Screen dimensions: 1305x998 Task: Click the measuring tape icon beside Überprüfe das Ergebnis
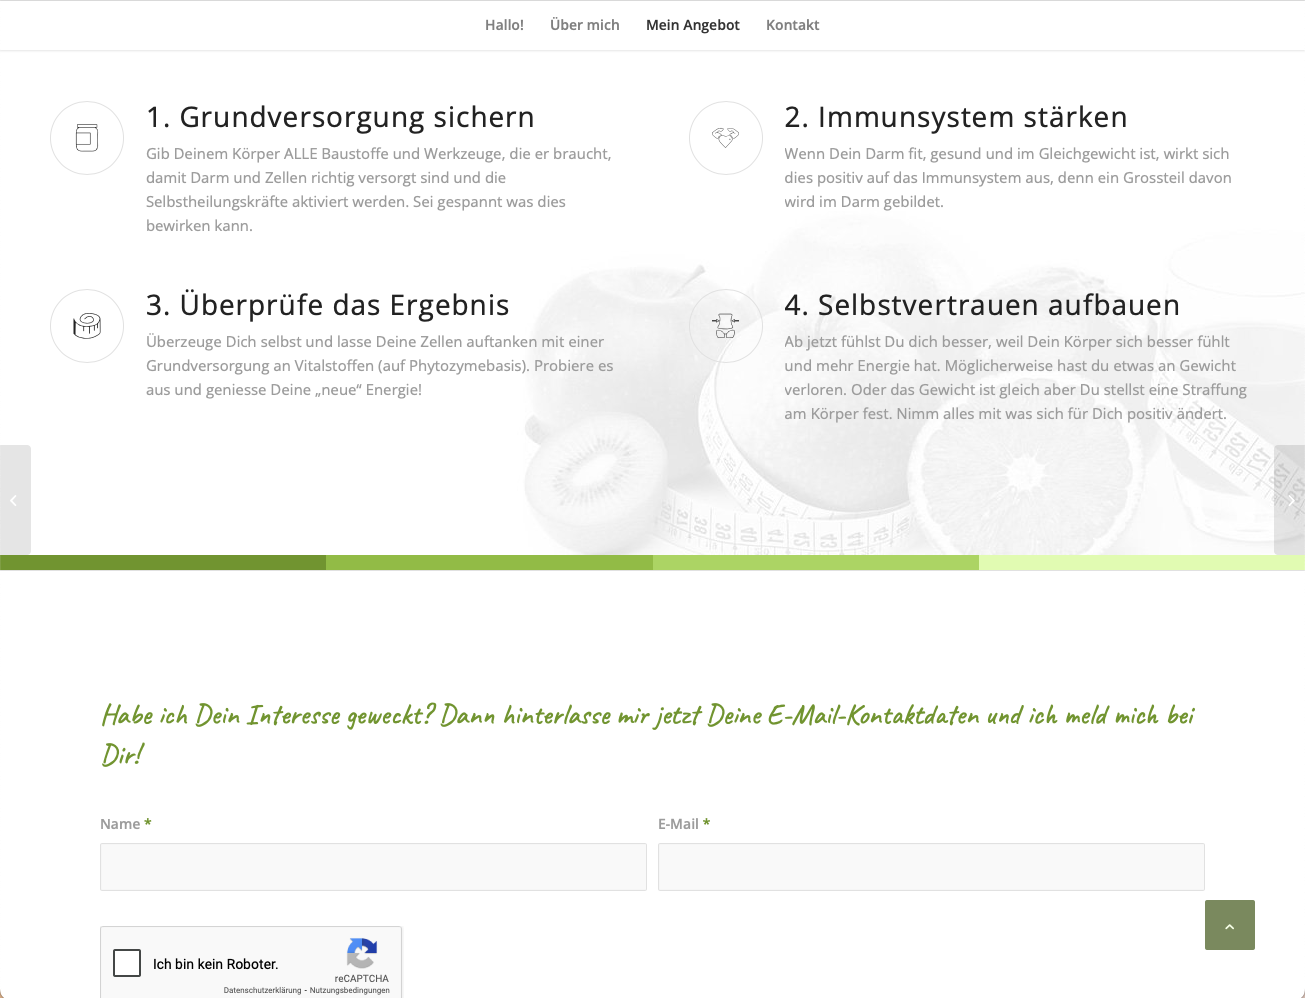tap(87, 326)
